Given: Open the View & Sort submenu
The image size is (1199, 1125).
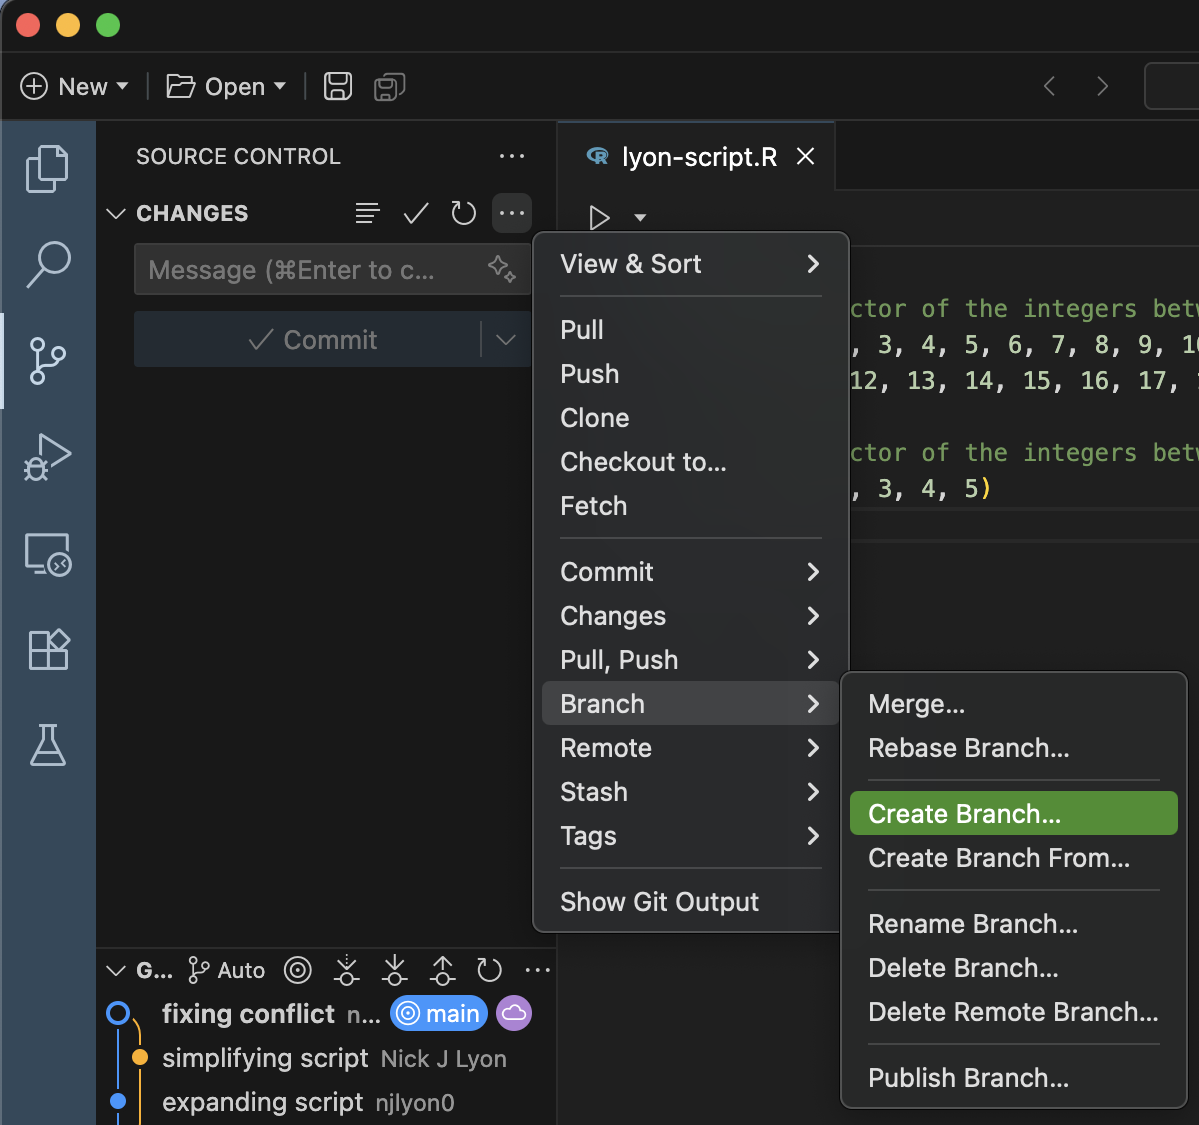Looking at the screenshot, I should (x=689, y=264).
